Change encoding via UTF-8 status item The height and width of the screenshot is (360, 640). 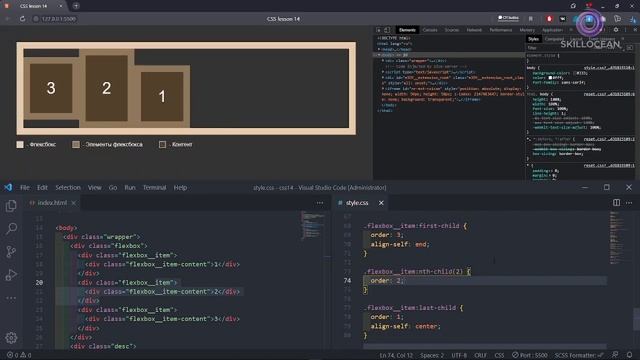click(459, 355)
